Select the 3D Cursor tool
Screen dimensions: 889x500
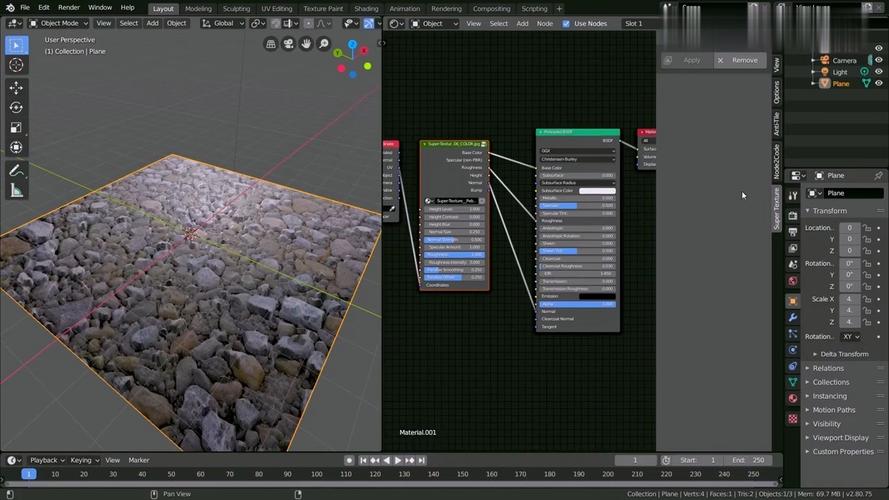pyautogui.click(x=16, y=65)
